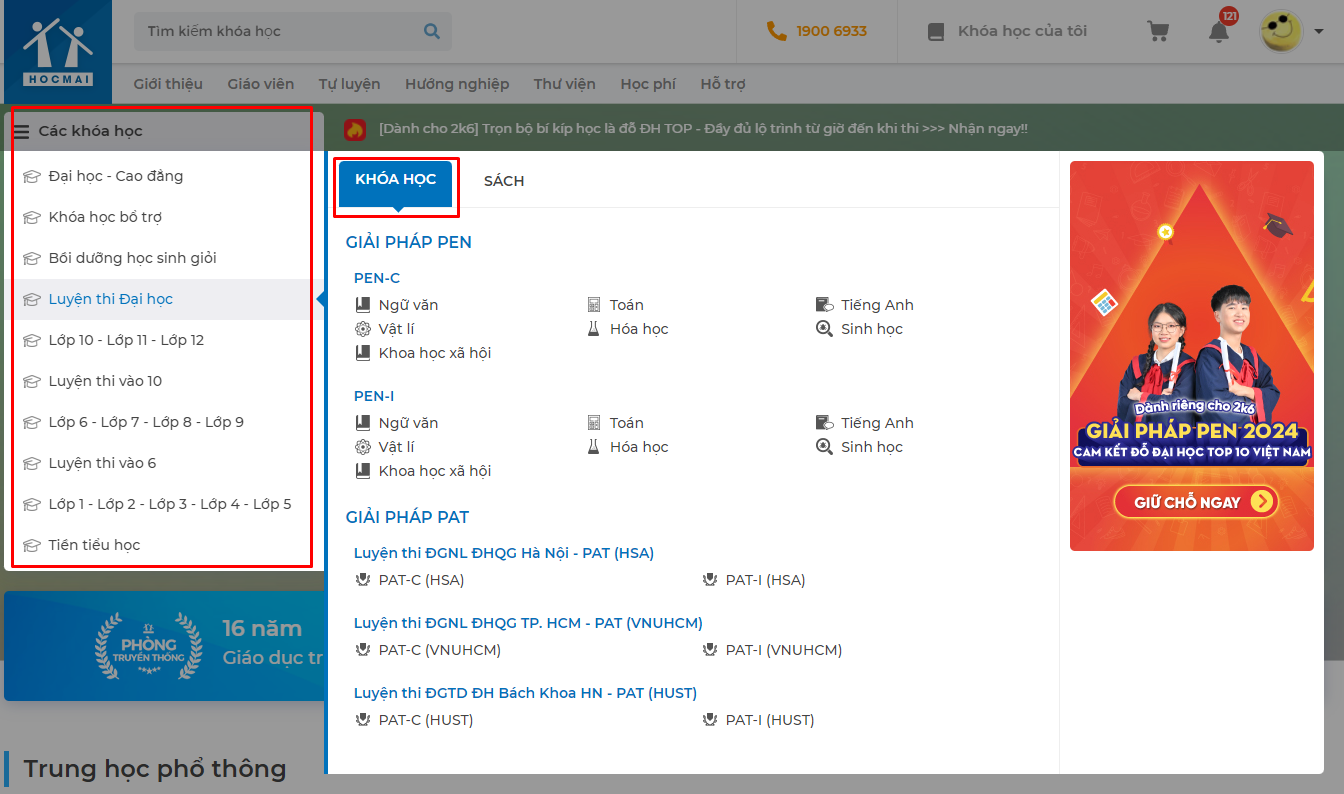This screenshot has width=1344, height=794.
Task: Open the notifications bell
Action: 1219,31
